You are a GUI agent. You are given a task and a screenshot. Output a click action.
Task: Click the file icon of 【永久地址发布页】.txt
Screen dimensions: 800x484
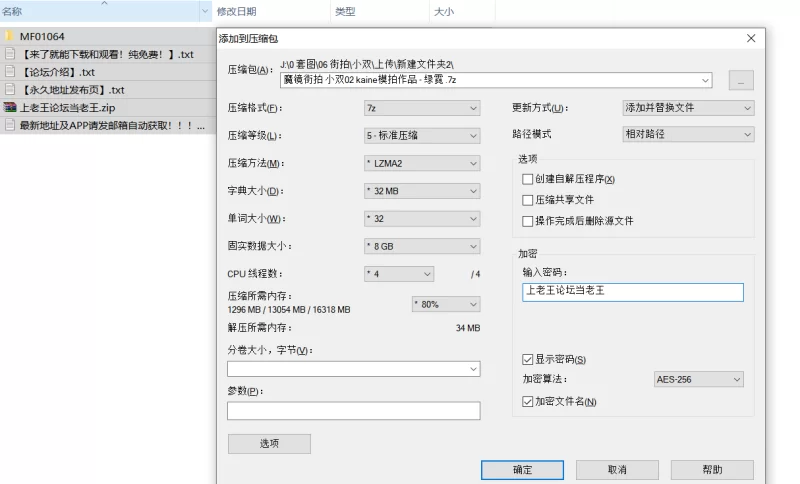tap(9, 90)
